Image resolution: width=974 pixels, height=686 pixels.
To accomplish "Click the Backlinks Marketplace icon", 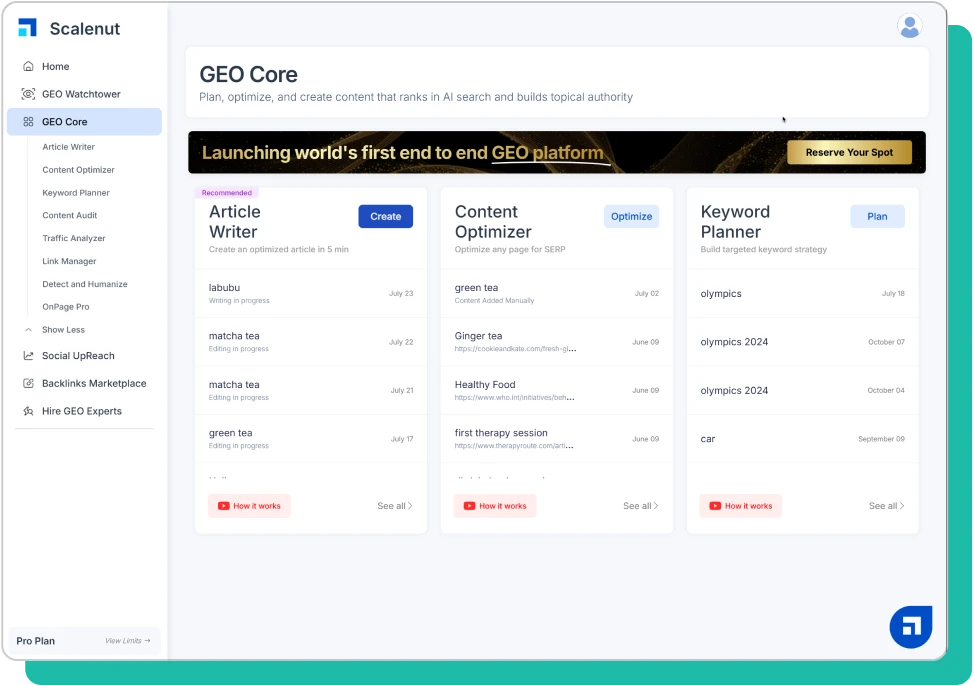I will (28, 383).
